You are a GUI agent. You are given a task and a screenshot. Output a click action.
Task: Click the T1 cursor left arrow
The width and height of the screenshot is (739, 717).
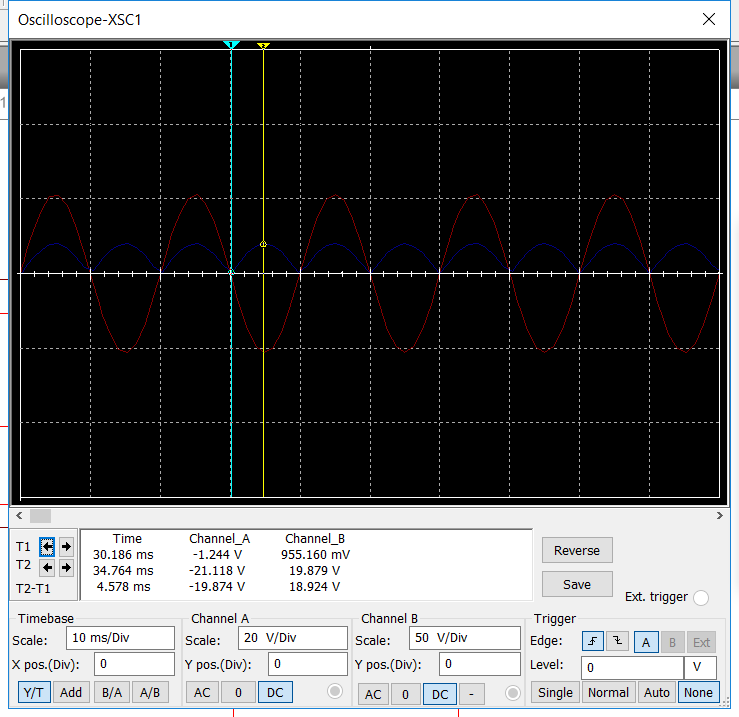click(x=47, y=546)
